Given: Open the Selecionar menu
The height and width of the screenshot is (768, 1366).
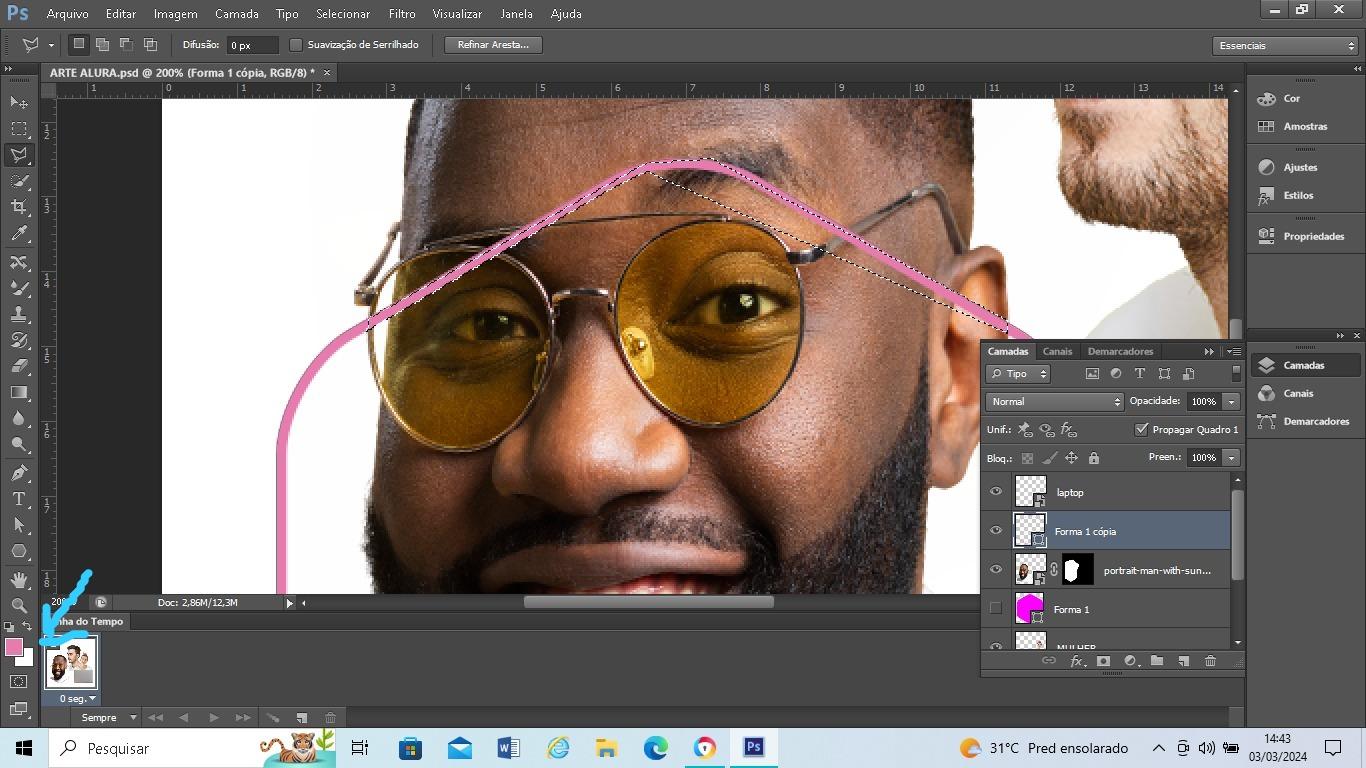Looking at the screenshot, I should coord(343,14).
